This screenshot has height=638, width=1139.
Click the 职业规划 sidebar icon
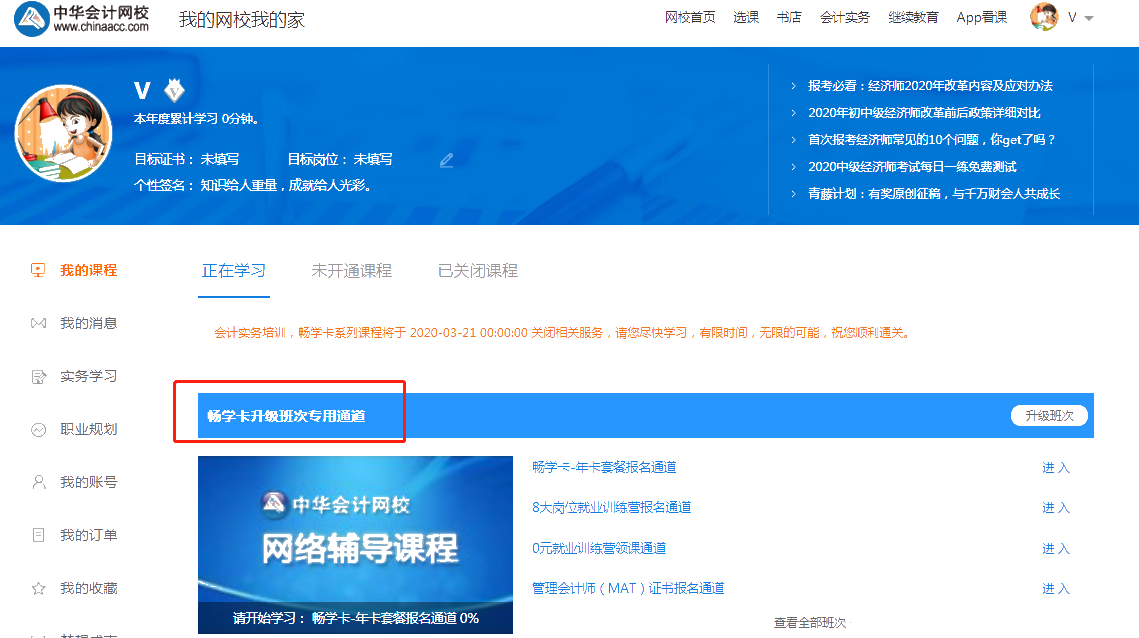coord(38,429)
